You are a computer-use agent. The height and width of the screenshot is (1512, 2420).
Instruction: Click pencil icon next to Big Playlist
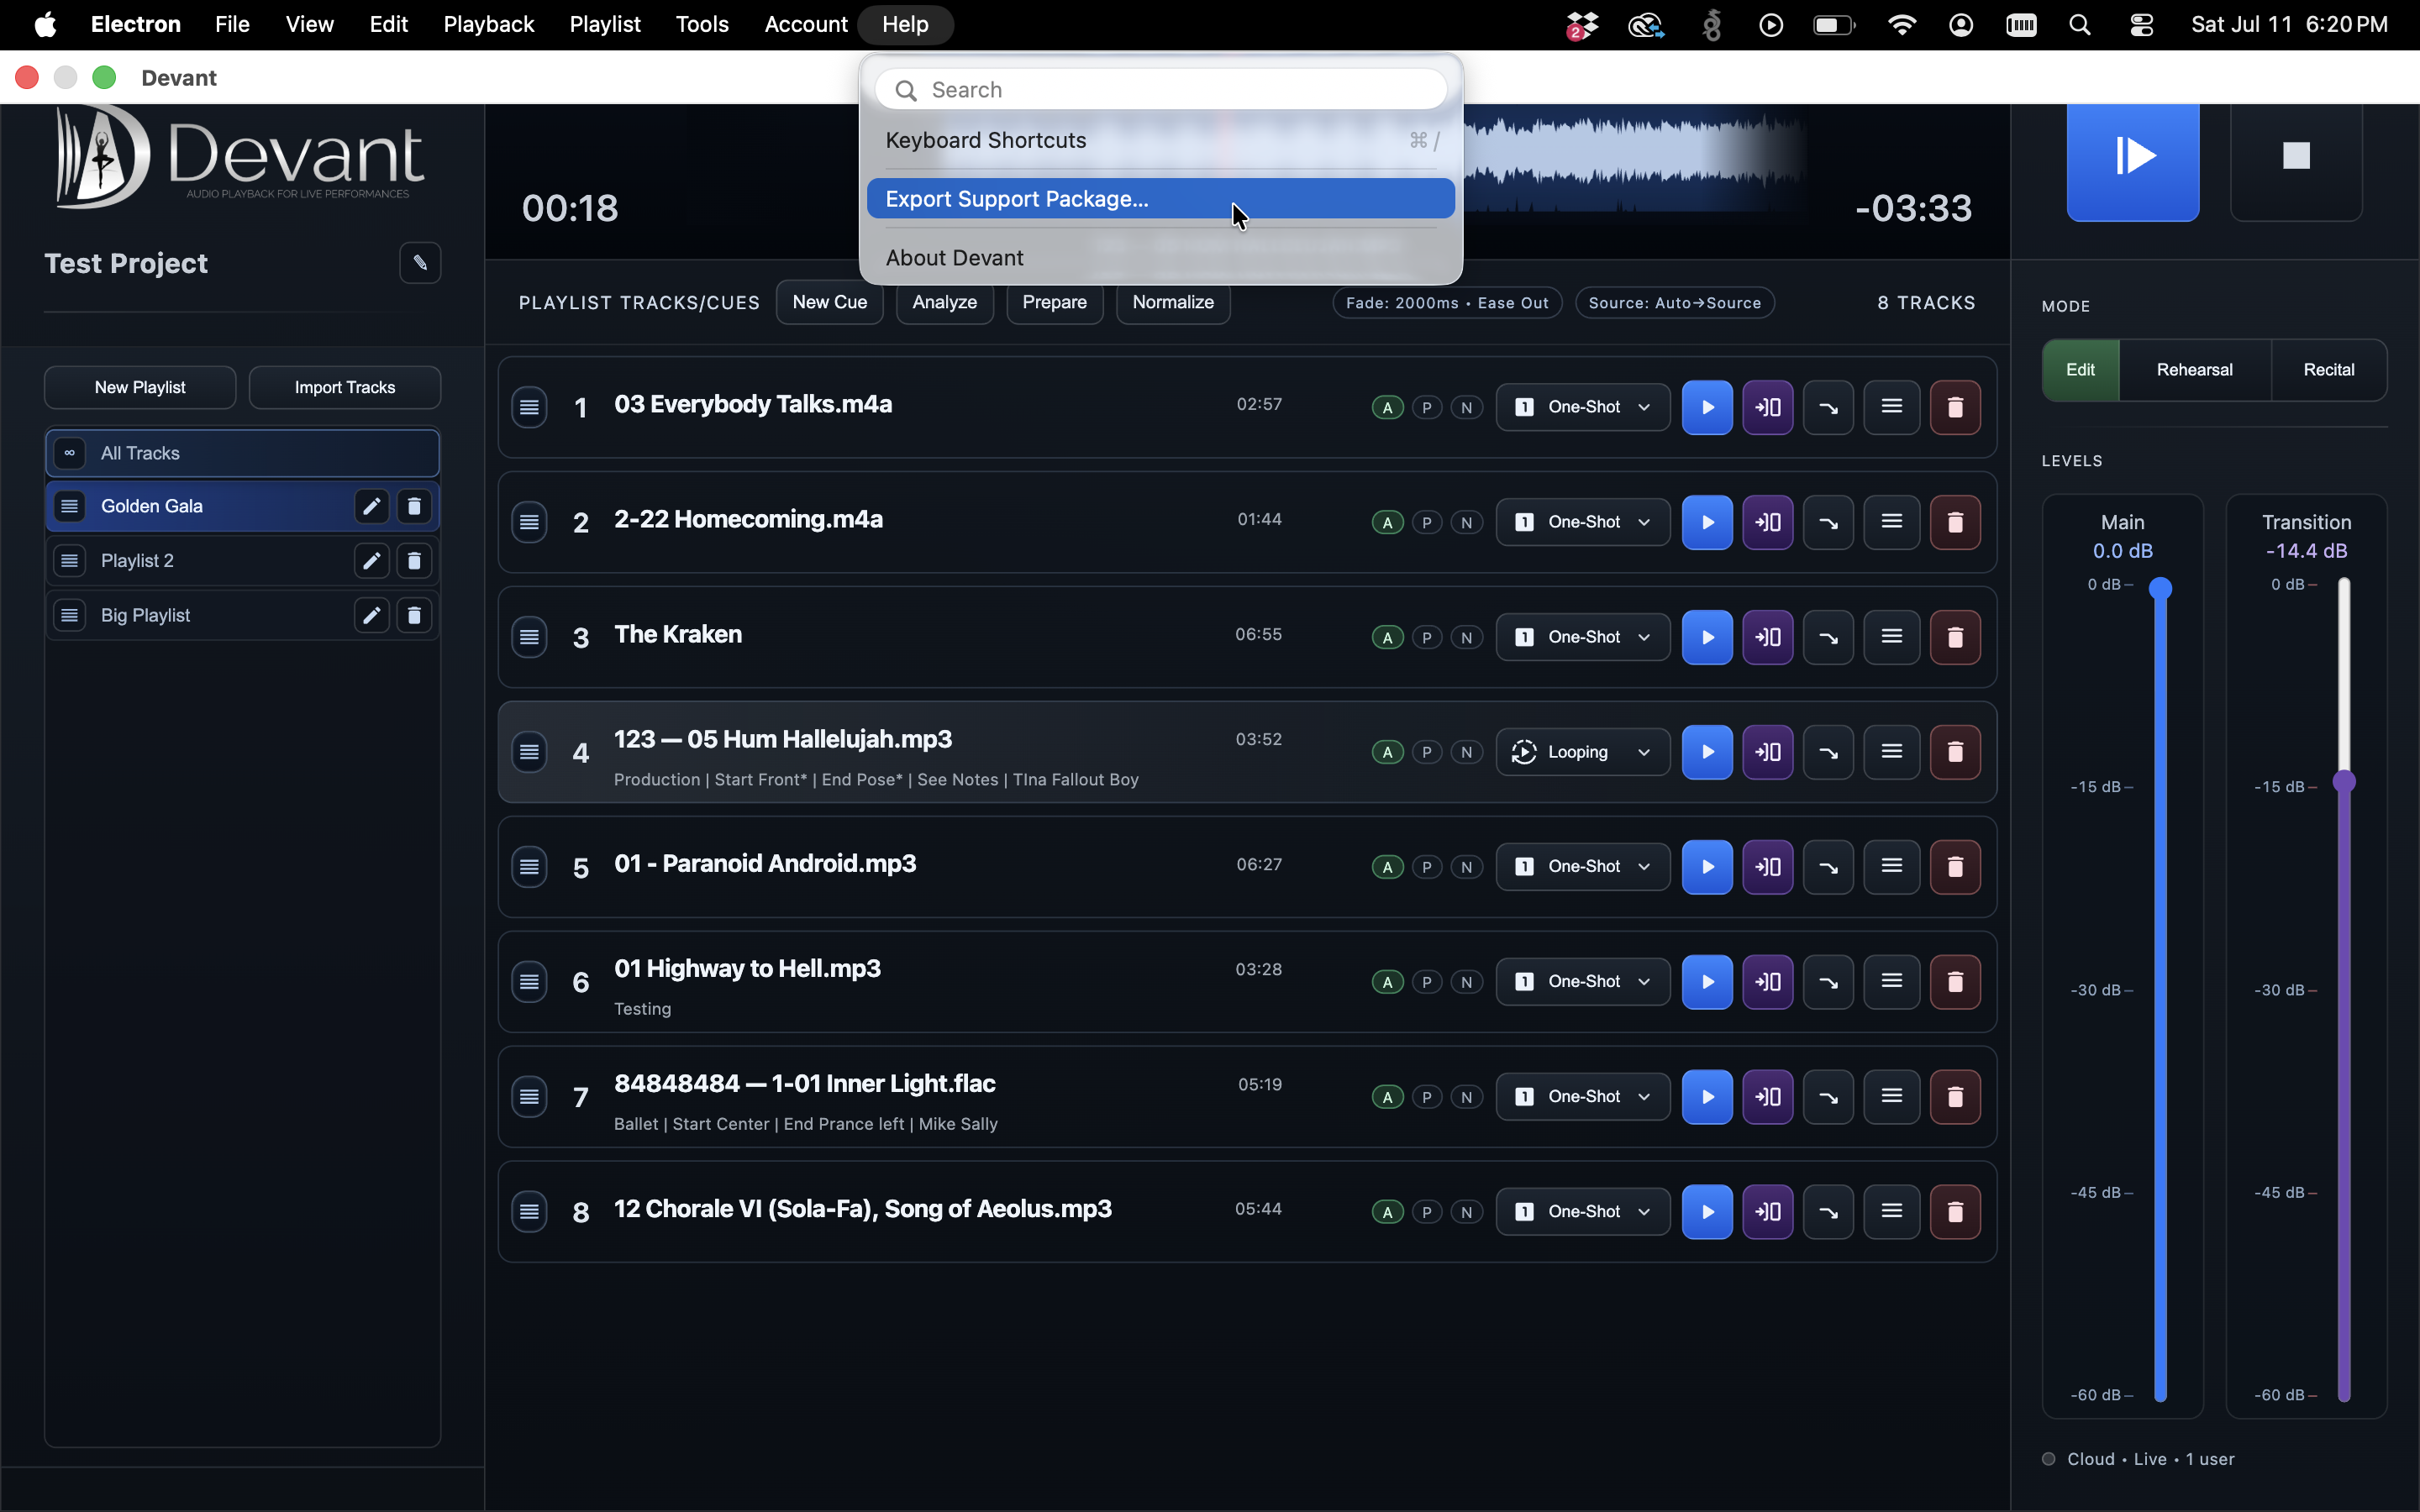pos(371,615)
